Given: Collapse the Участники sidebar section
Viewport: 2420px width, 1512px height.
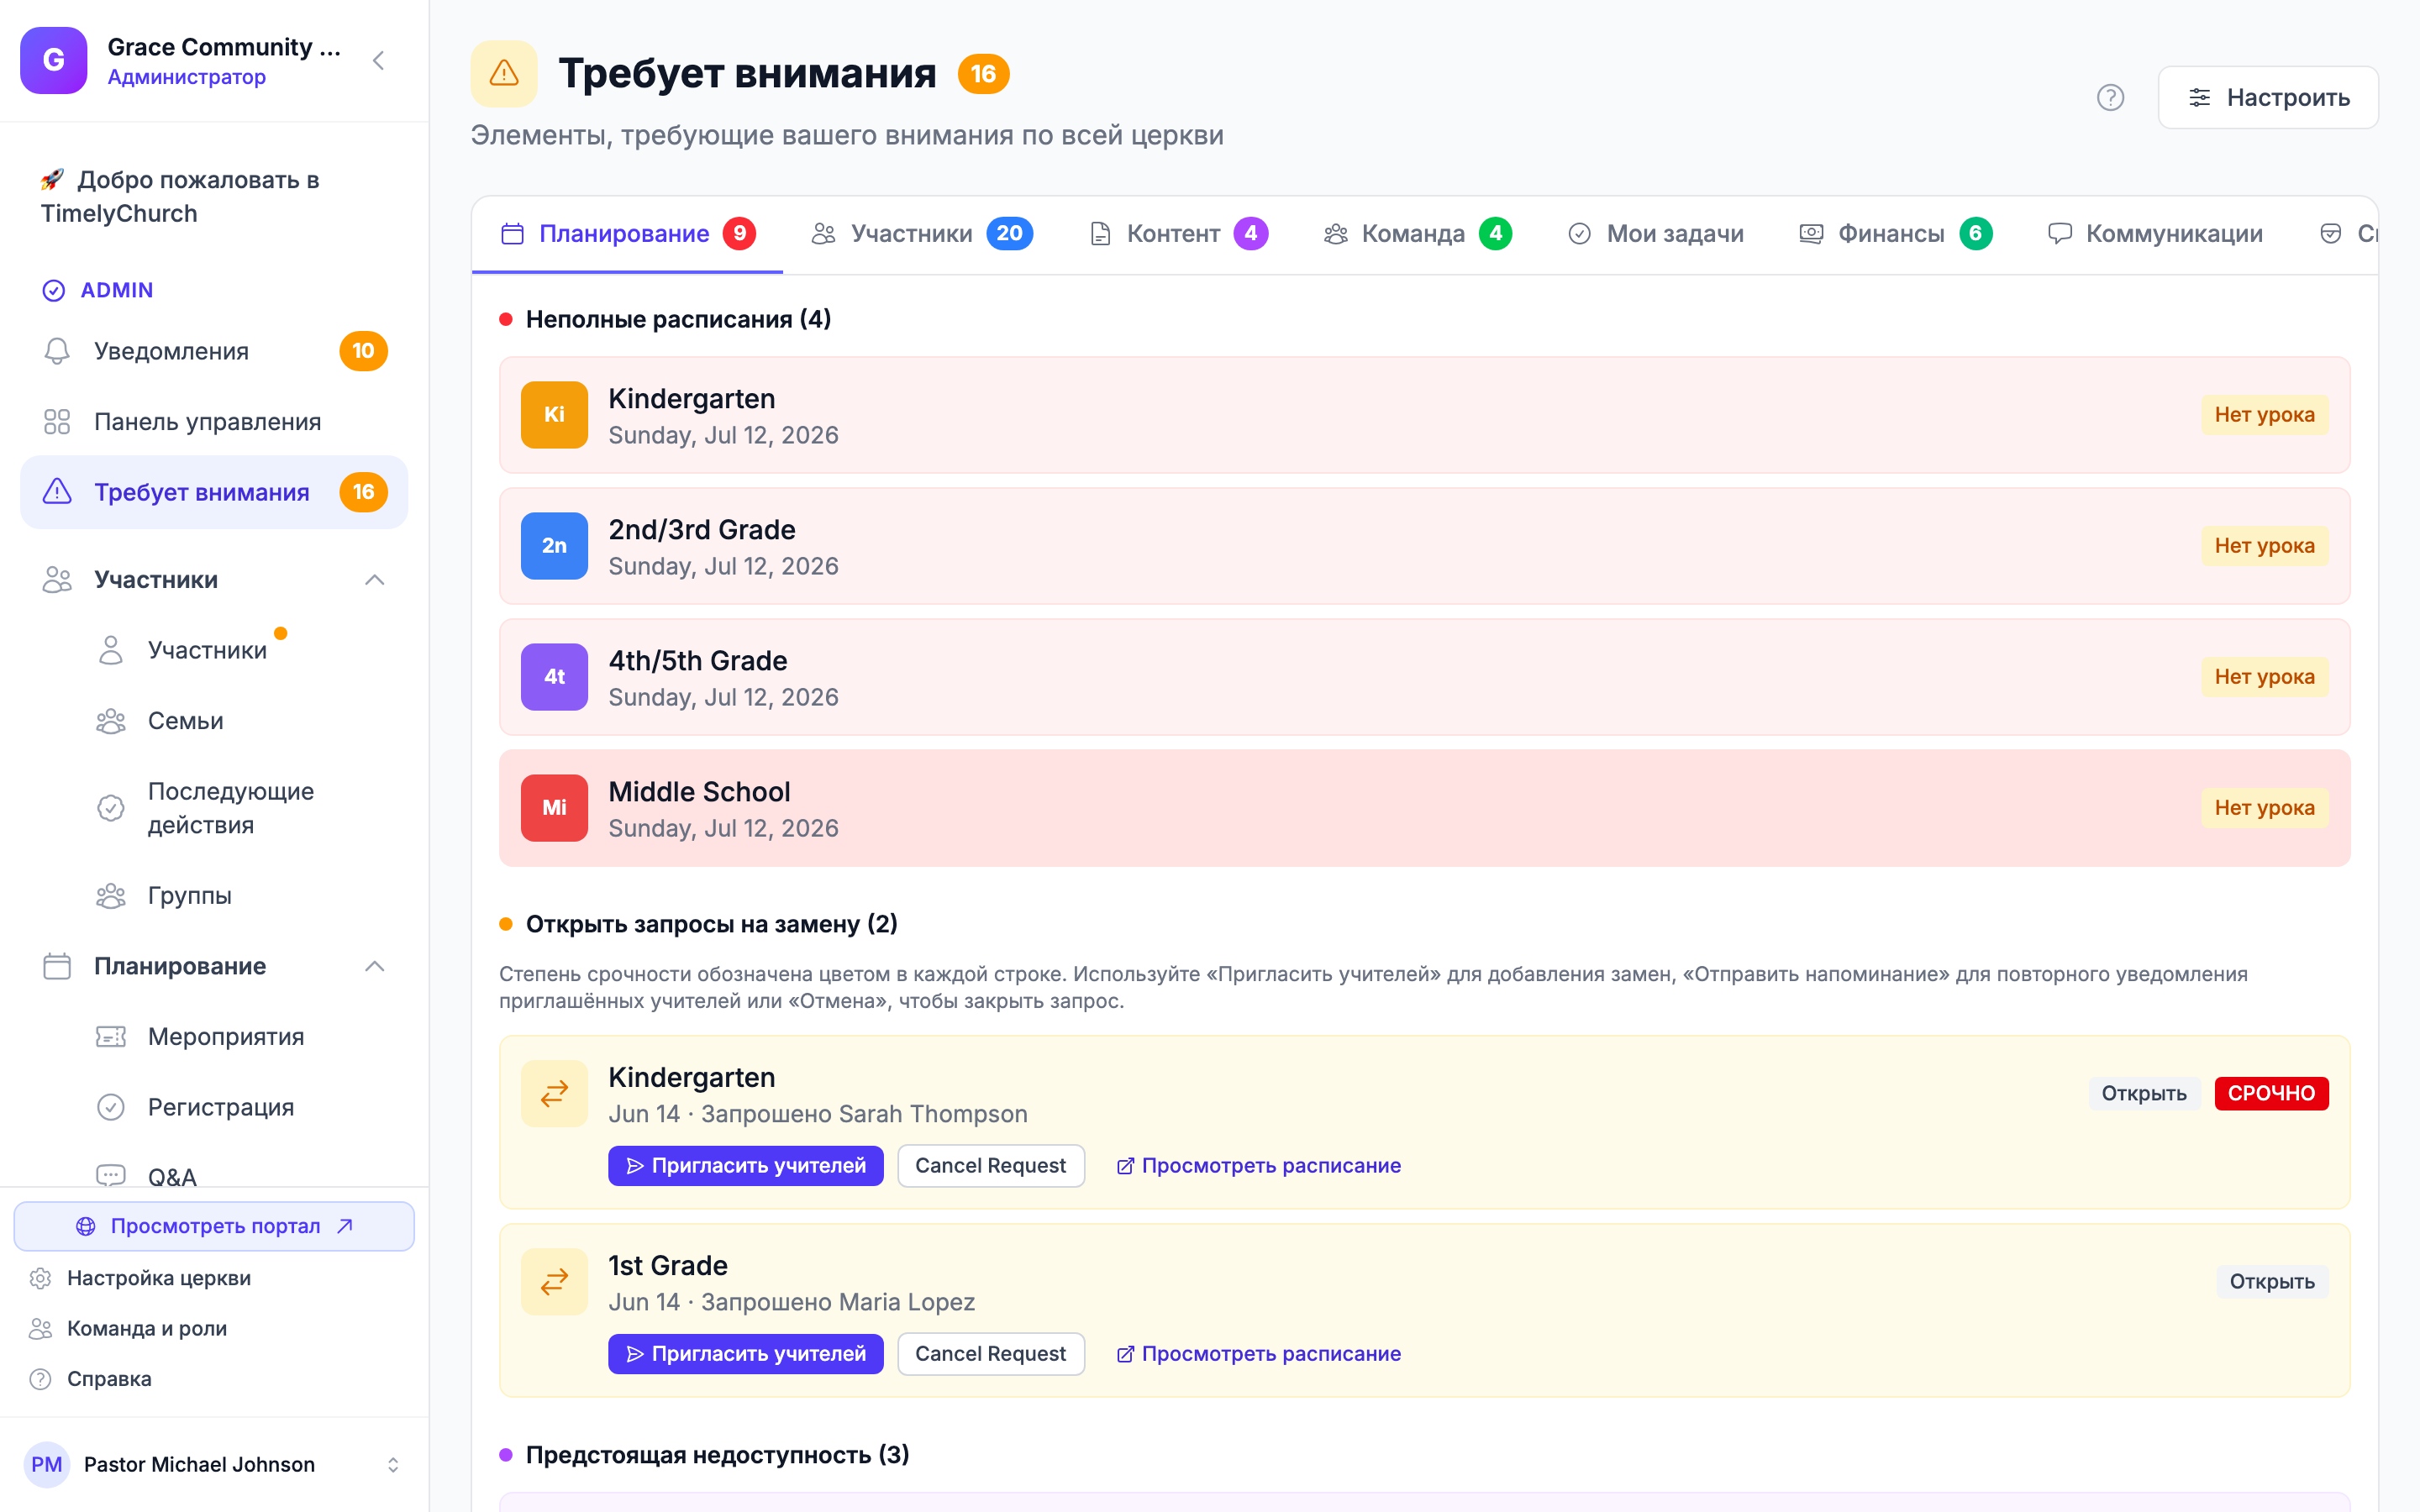Looking at the screenshot, I should tap(375, 580).
